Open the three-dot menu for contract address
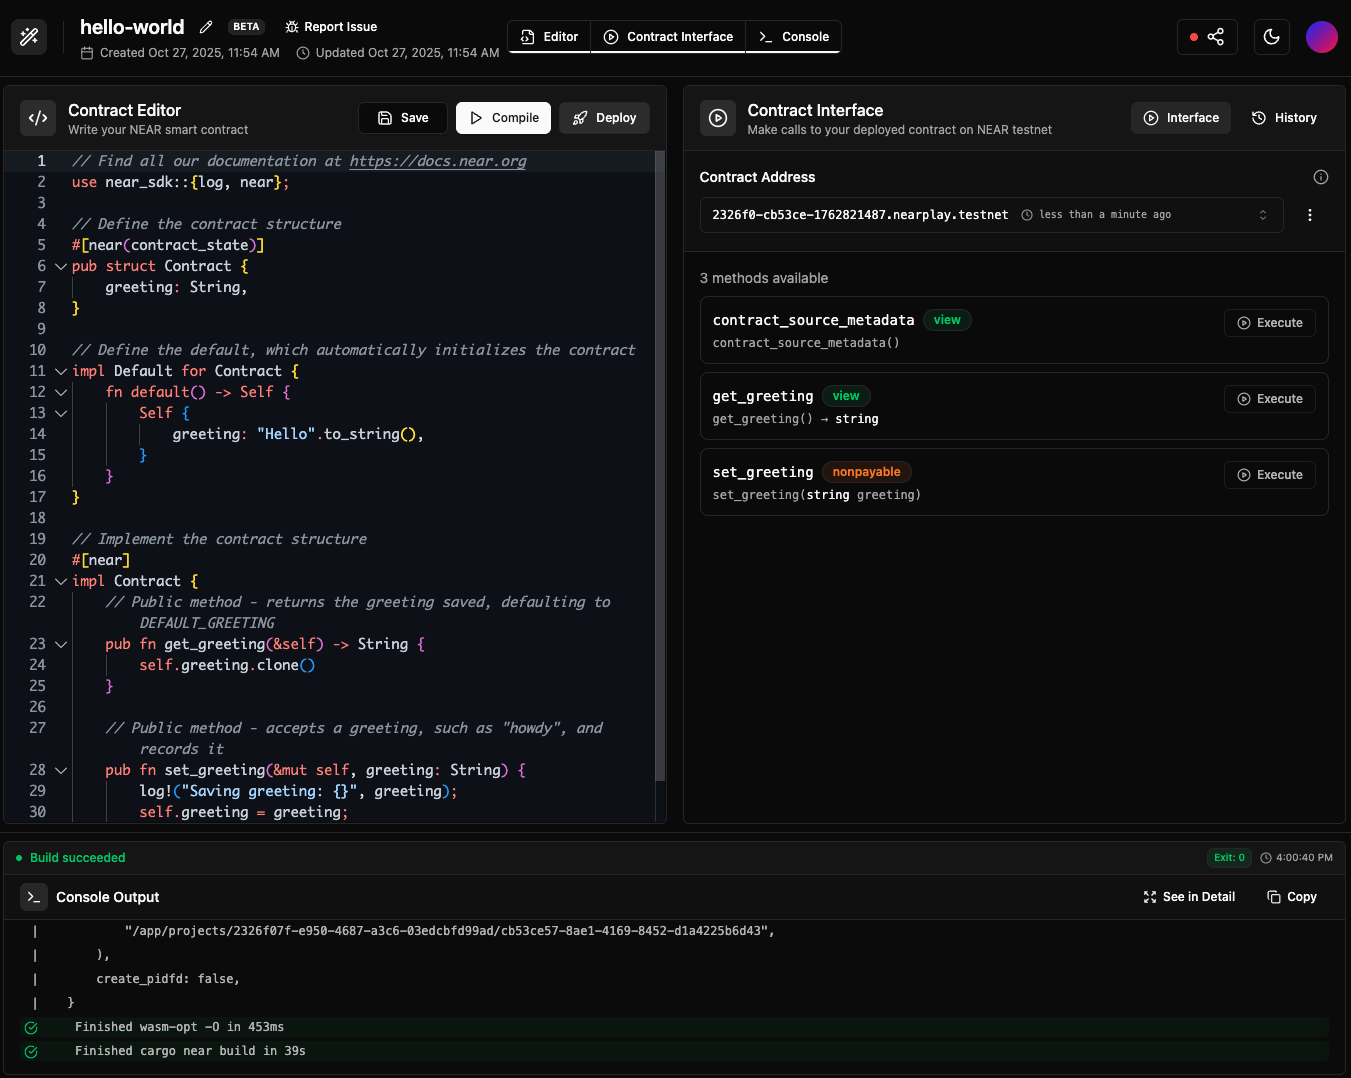The height and width of the screenshot is (1078, 1351). (x=1309, y=215)
